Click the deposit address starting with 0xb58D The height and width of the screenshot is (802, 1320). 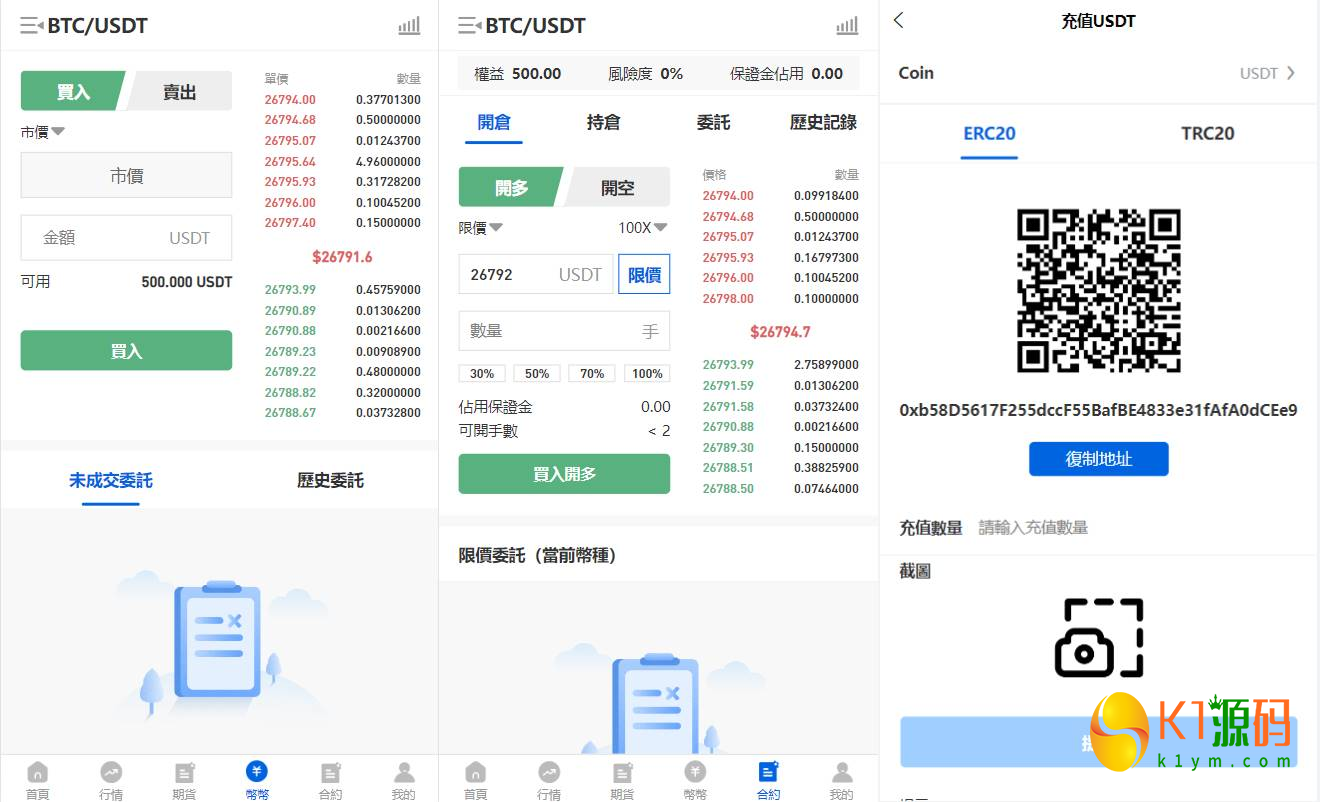point(1098,410)
